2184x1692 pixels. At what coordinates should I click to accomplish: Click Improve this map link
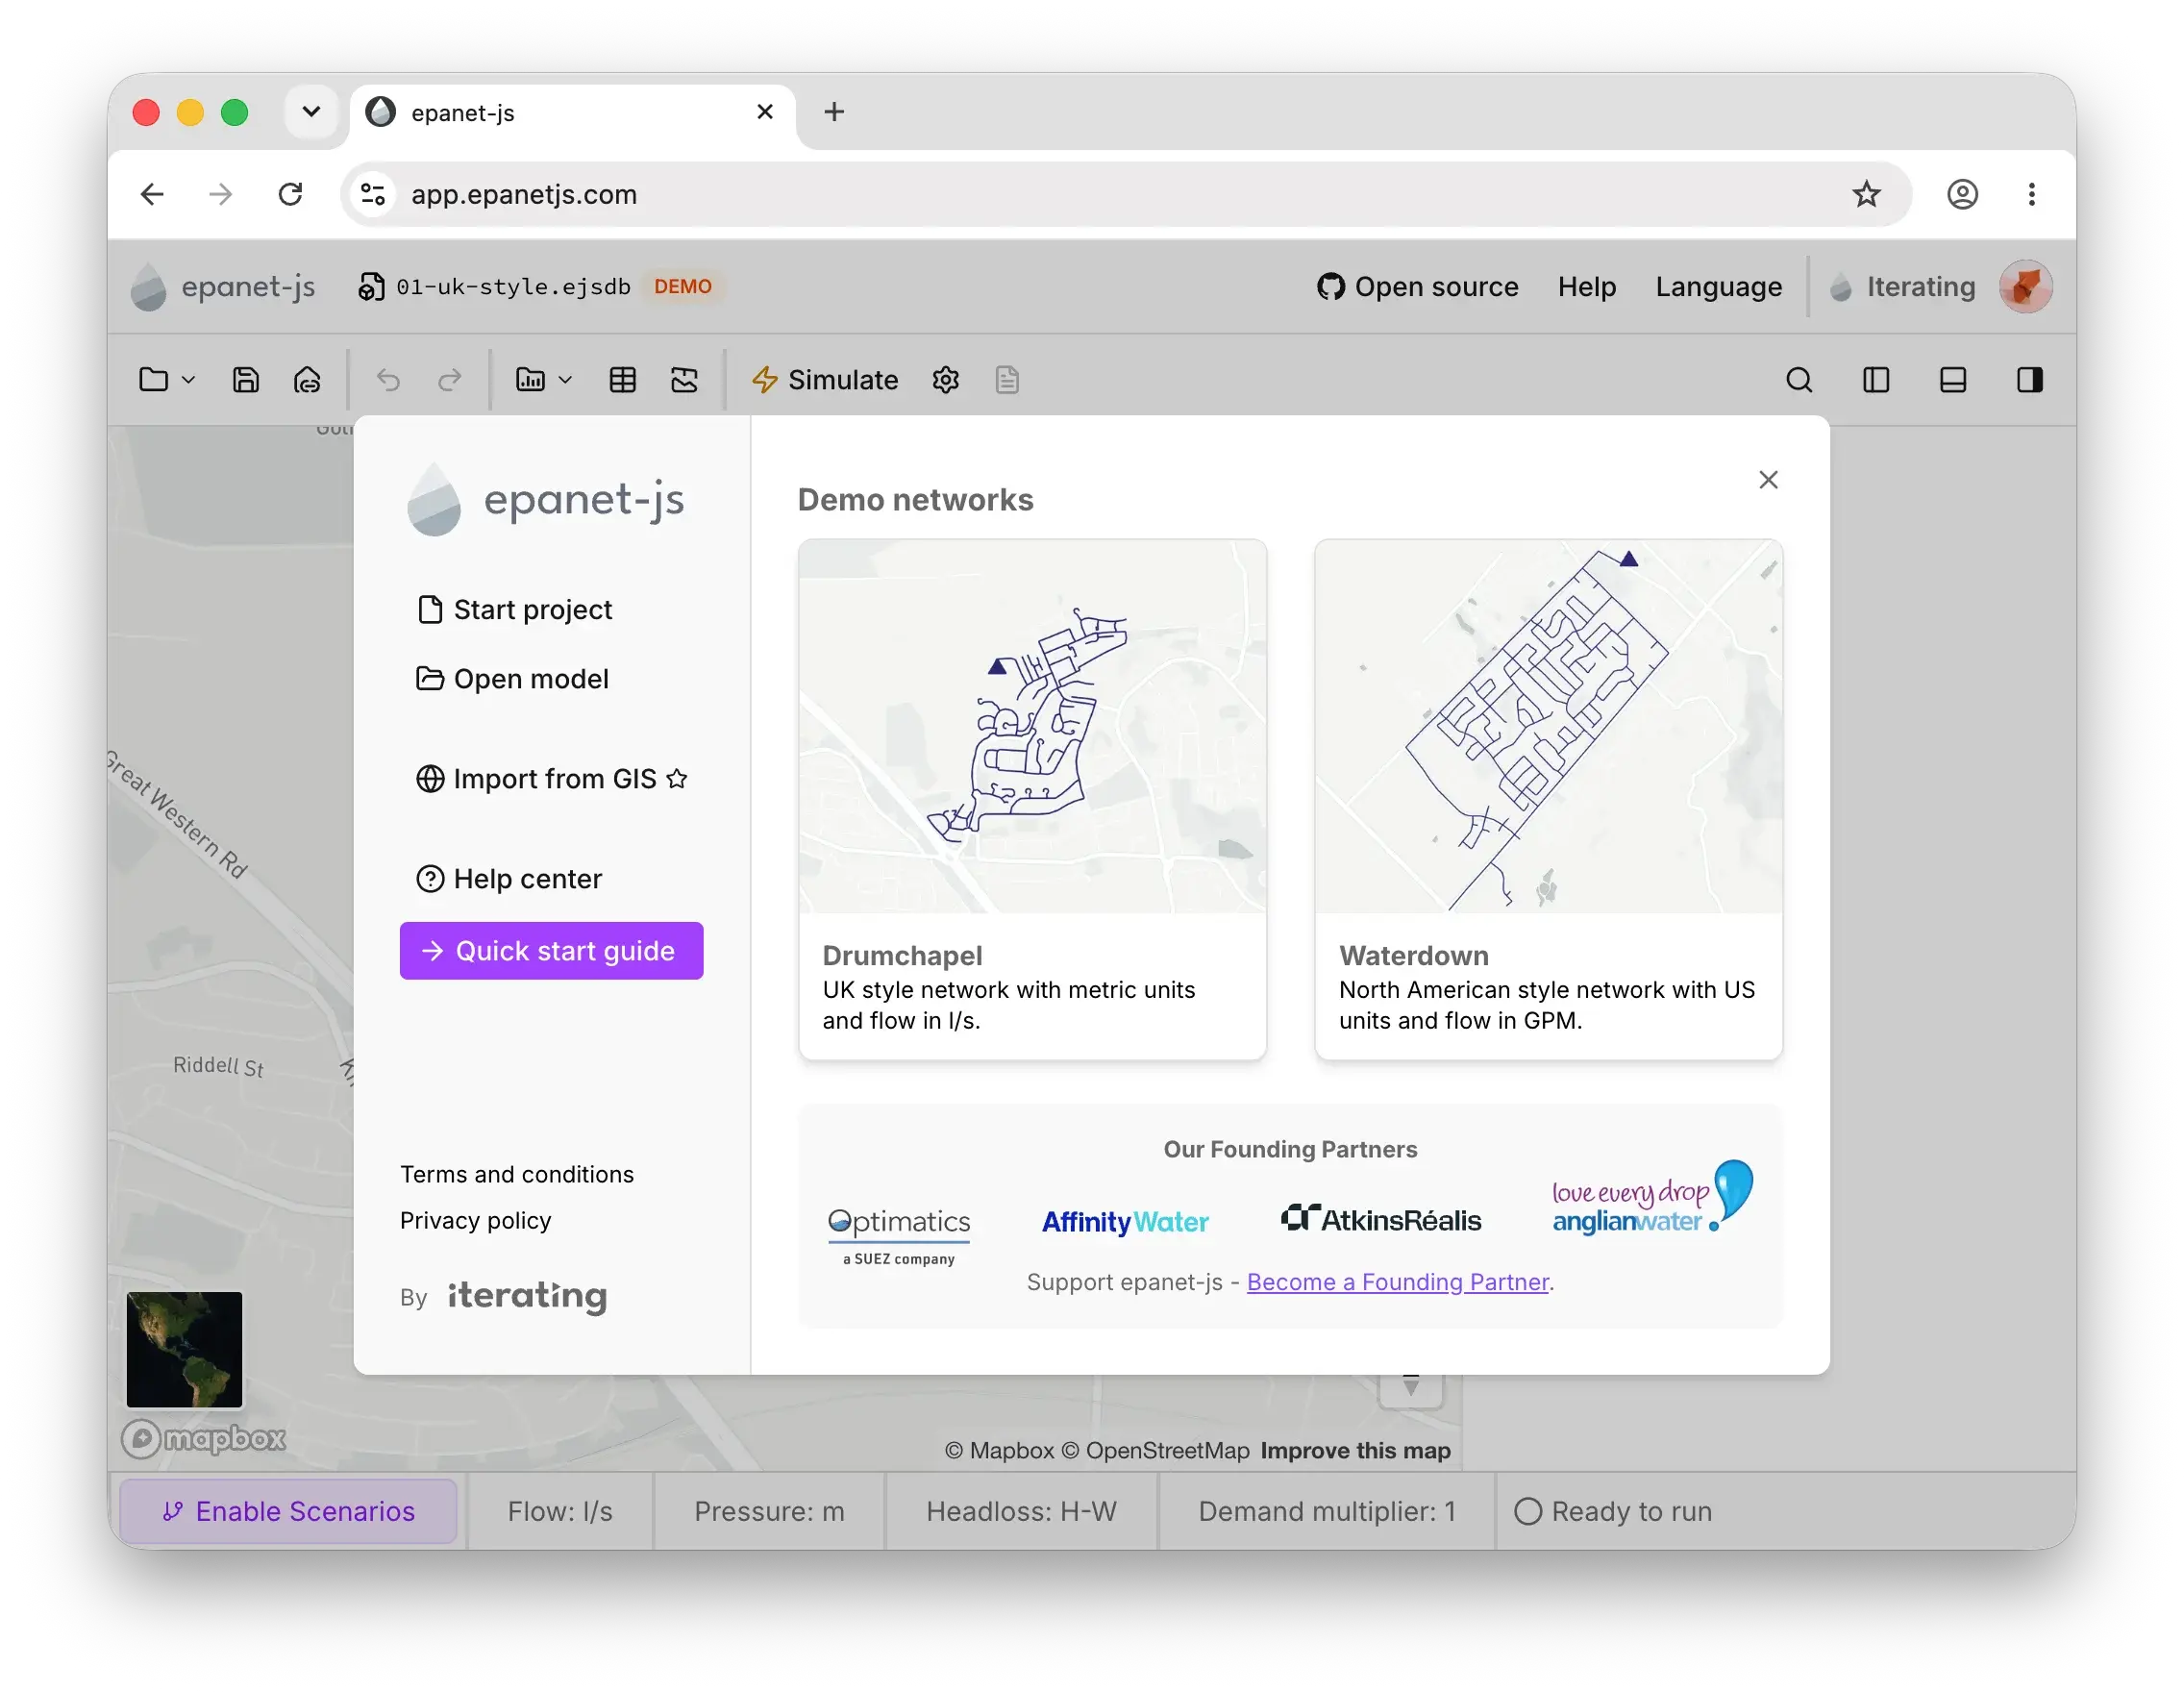pyautogui.click(x=1355, y=1450)
